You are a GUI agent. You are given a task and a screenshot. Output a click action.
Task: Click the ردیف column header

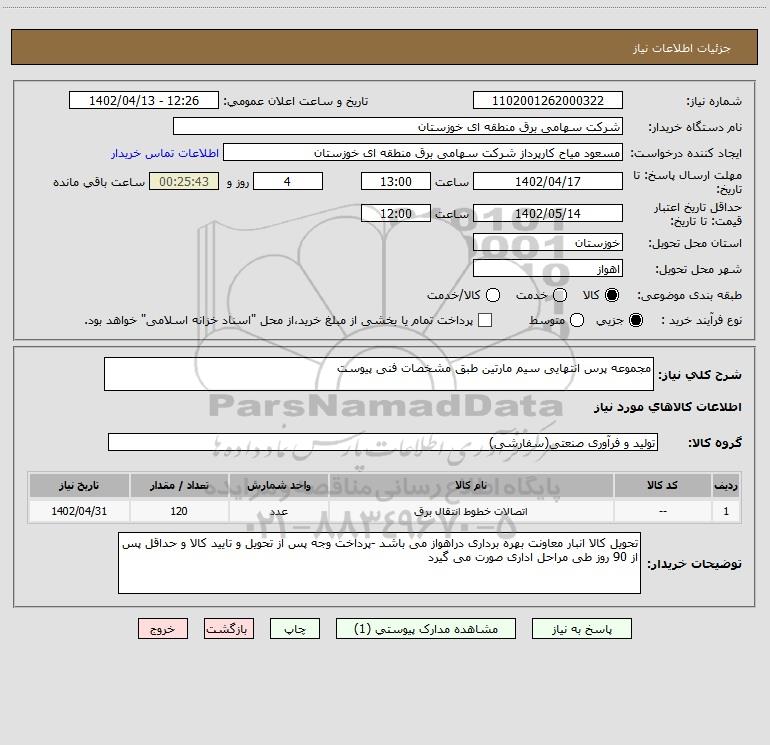726,485
